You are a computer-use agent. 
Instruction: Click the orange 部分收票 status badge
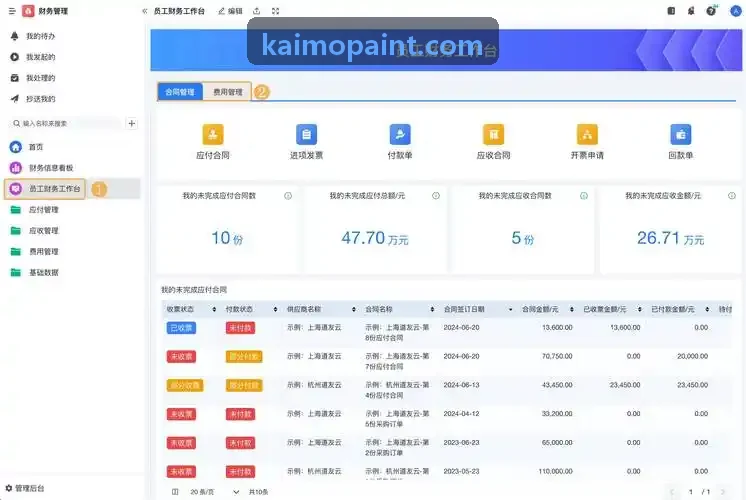[x=185, y=385]
